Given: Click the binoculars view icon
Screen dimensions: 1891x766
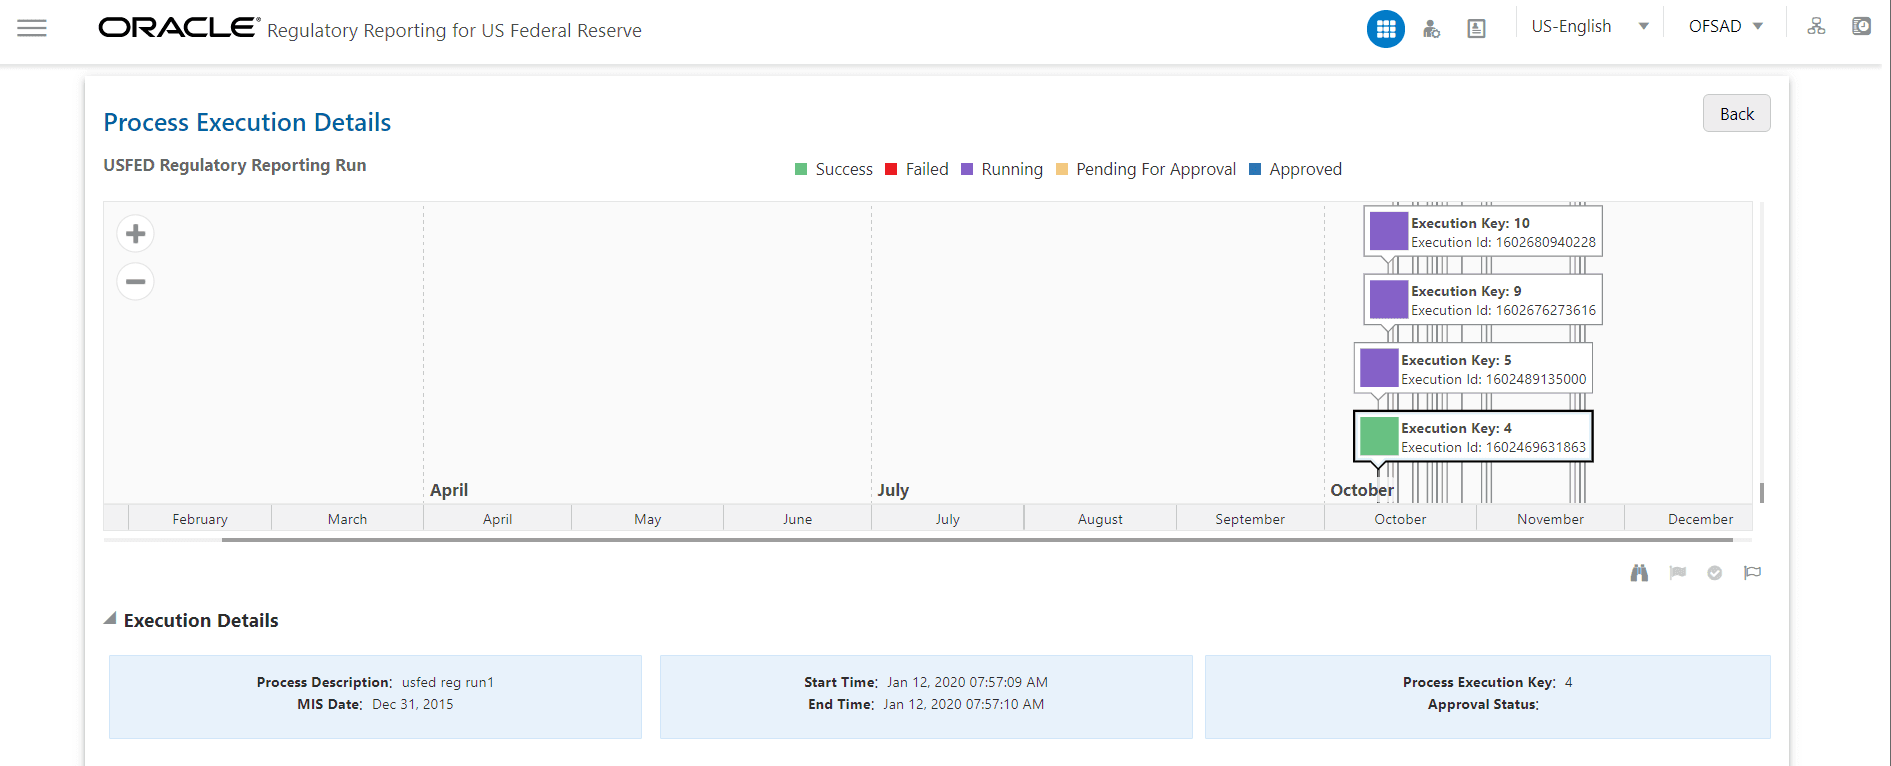Looking at the screenshot, I should click(1639, 573).
